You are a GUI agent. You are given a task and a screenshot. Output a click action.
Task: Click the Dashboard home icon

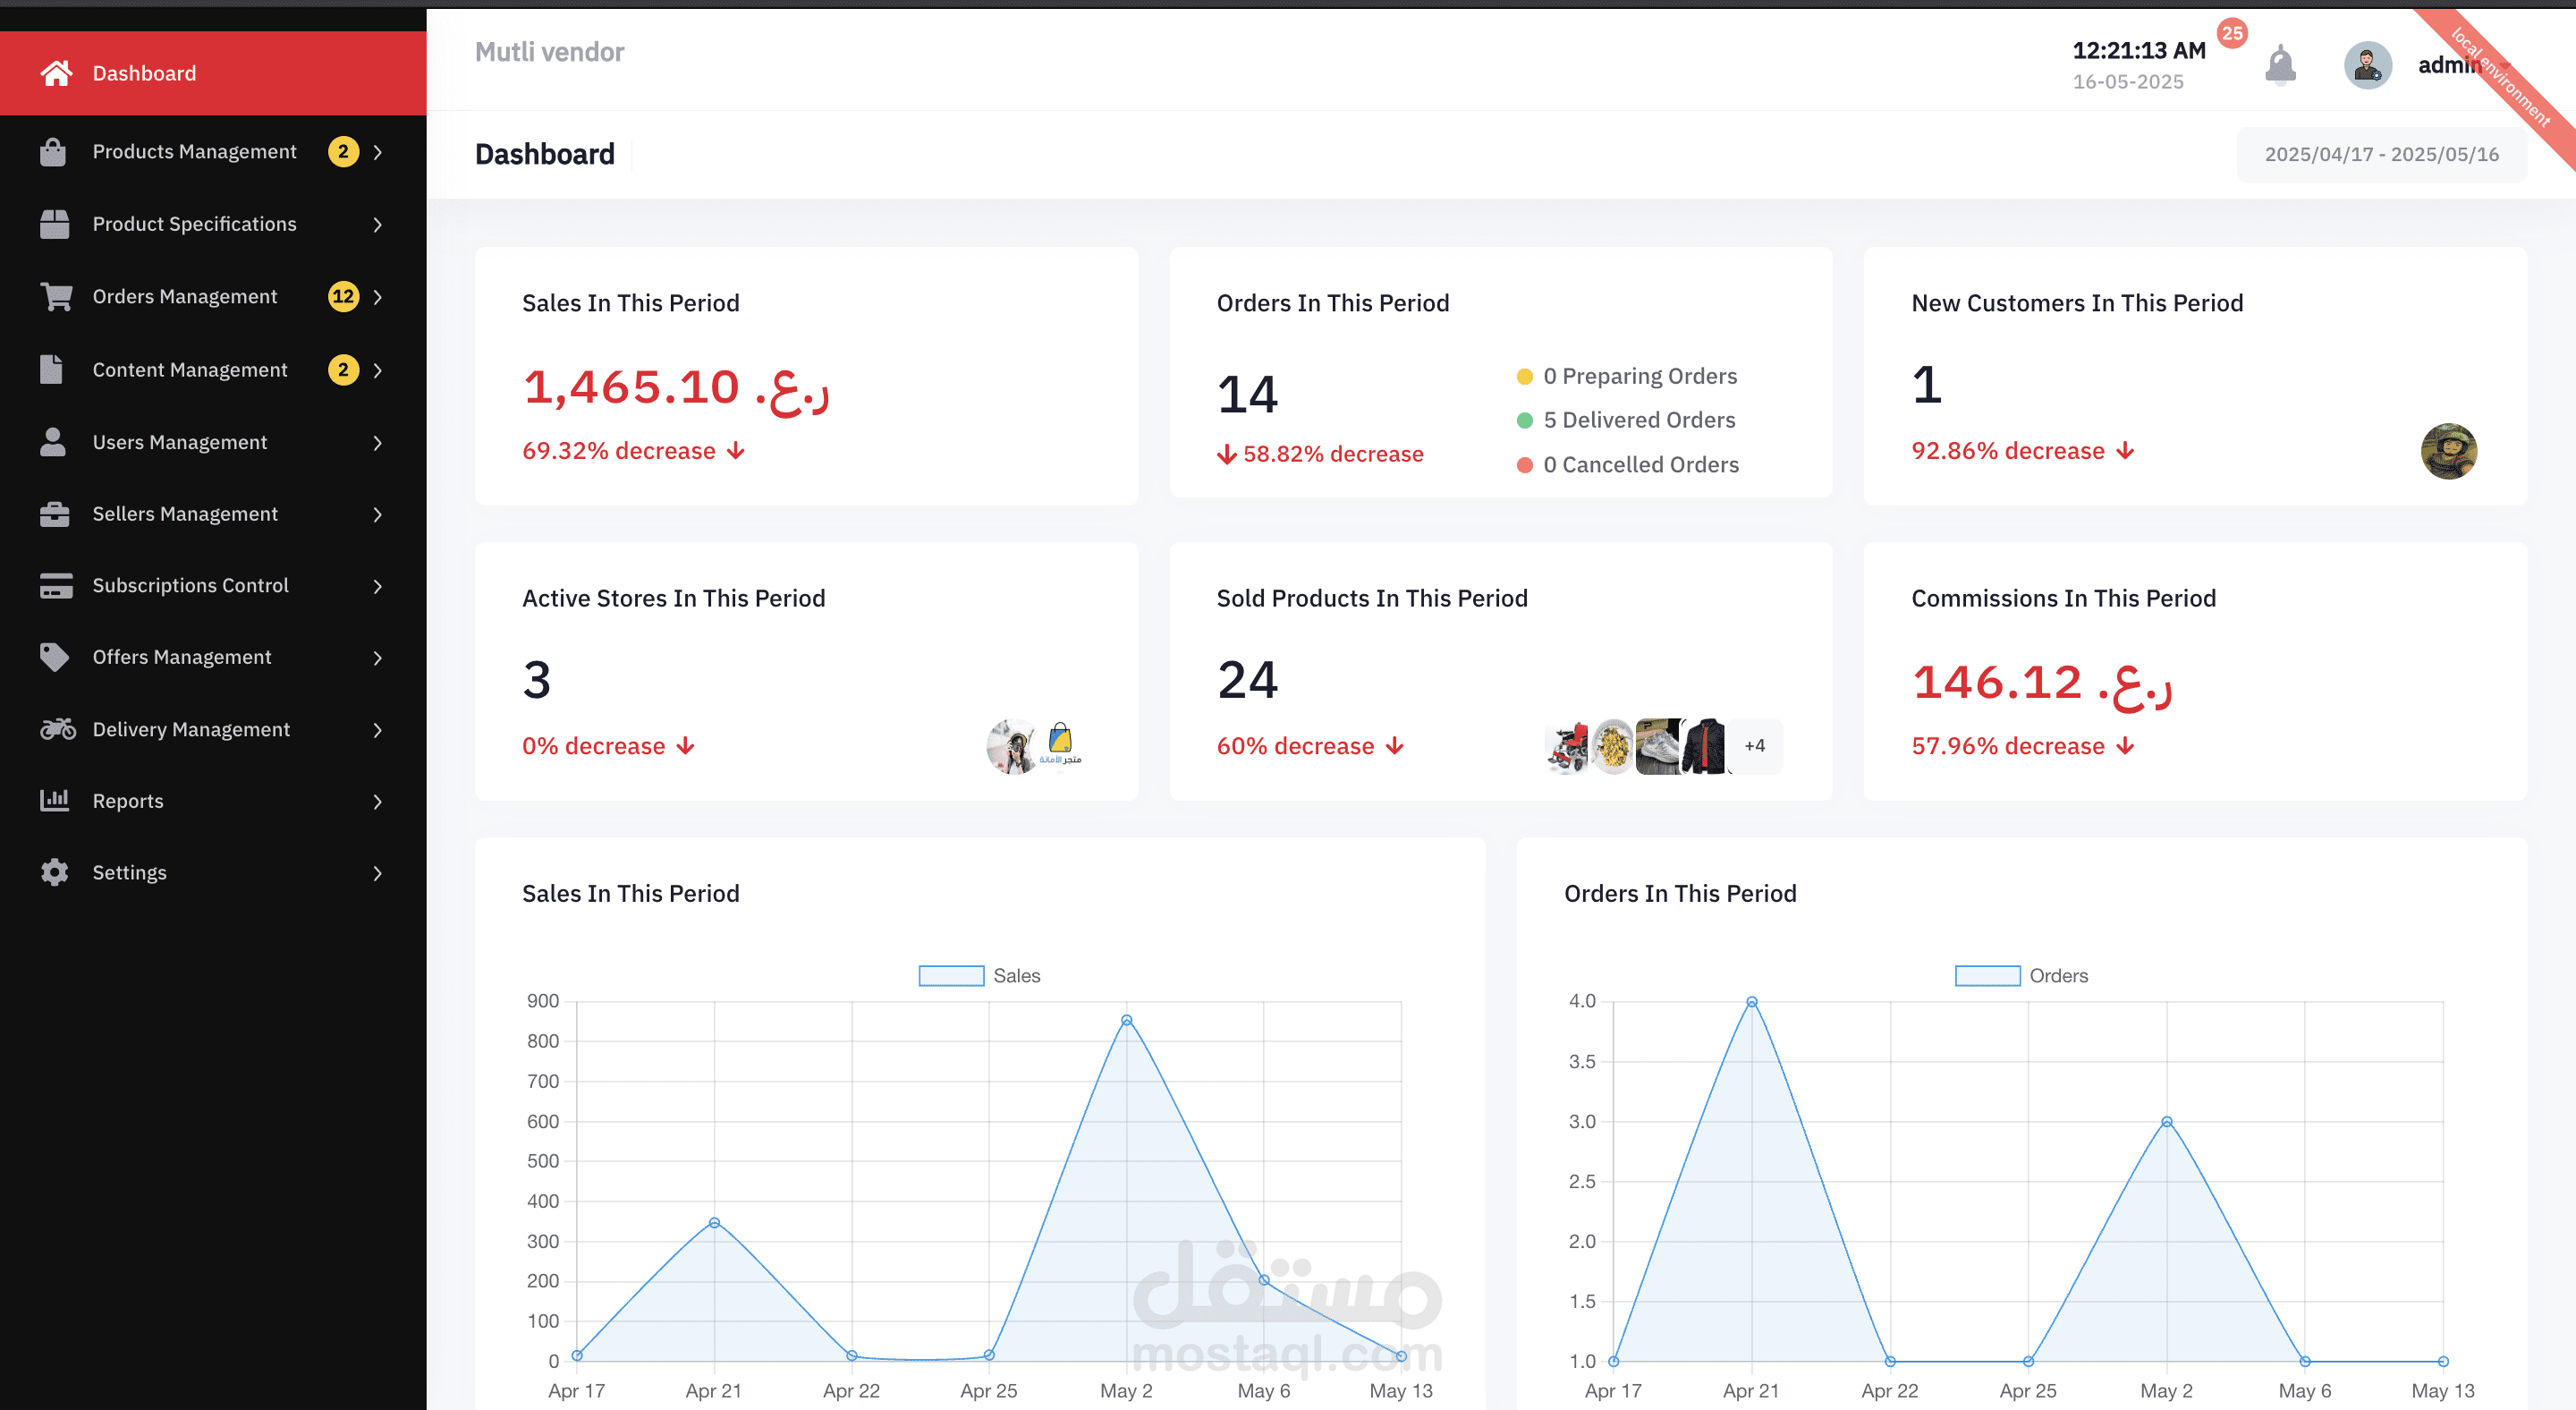pyautogui.click(x=56, y=73)
